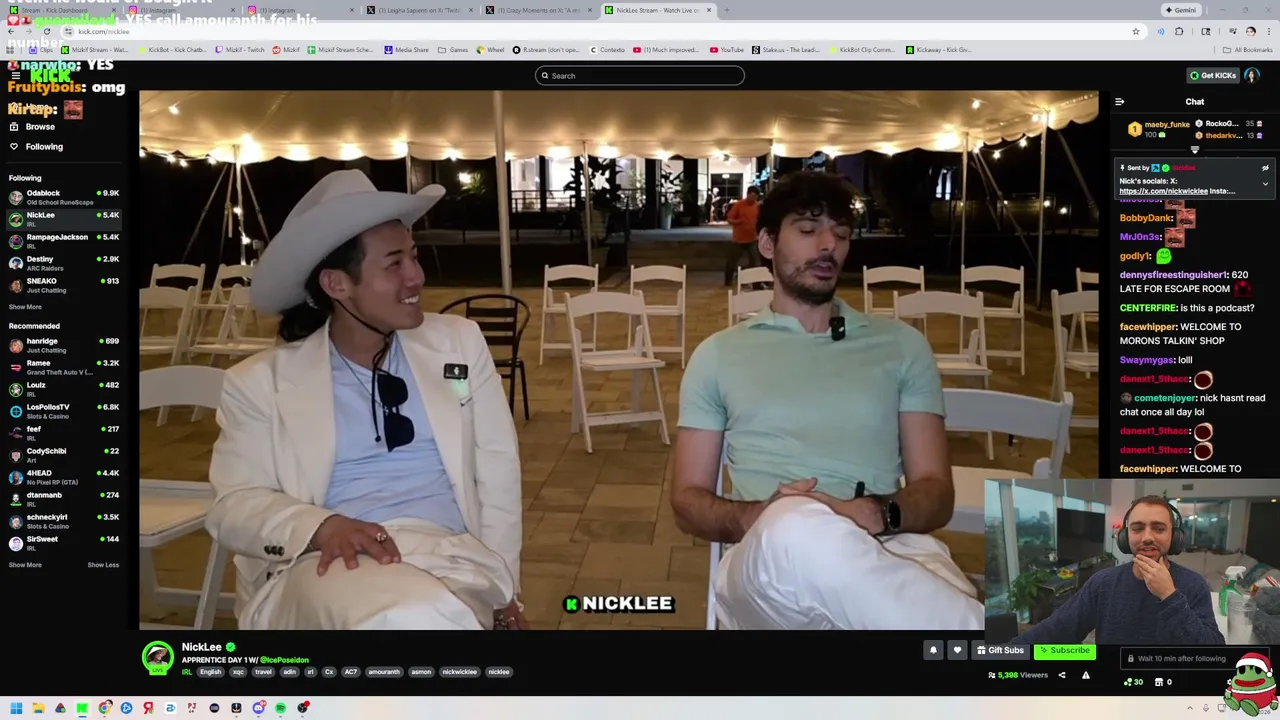Open Discord from the taskbar
Screen dimensions: 1280x720
pyautogui.click(x=258, y=708)
